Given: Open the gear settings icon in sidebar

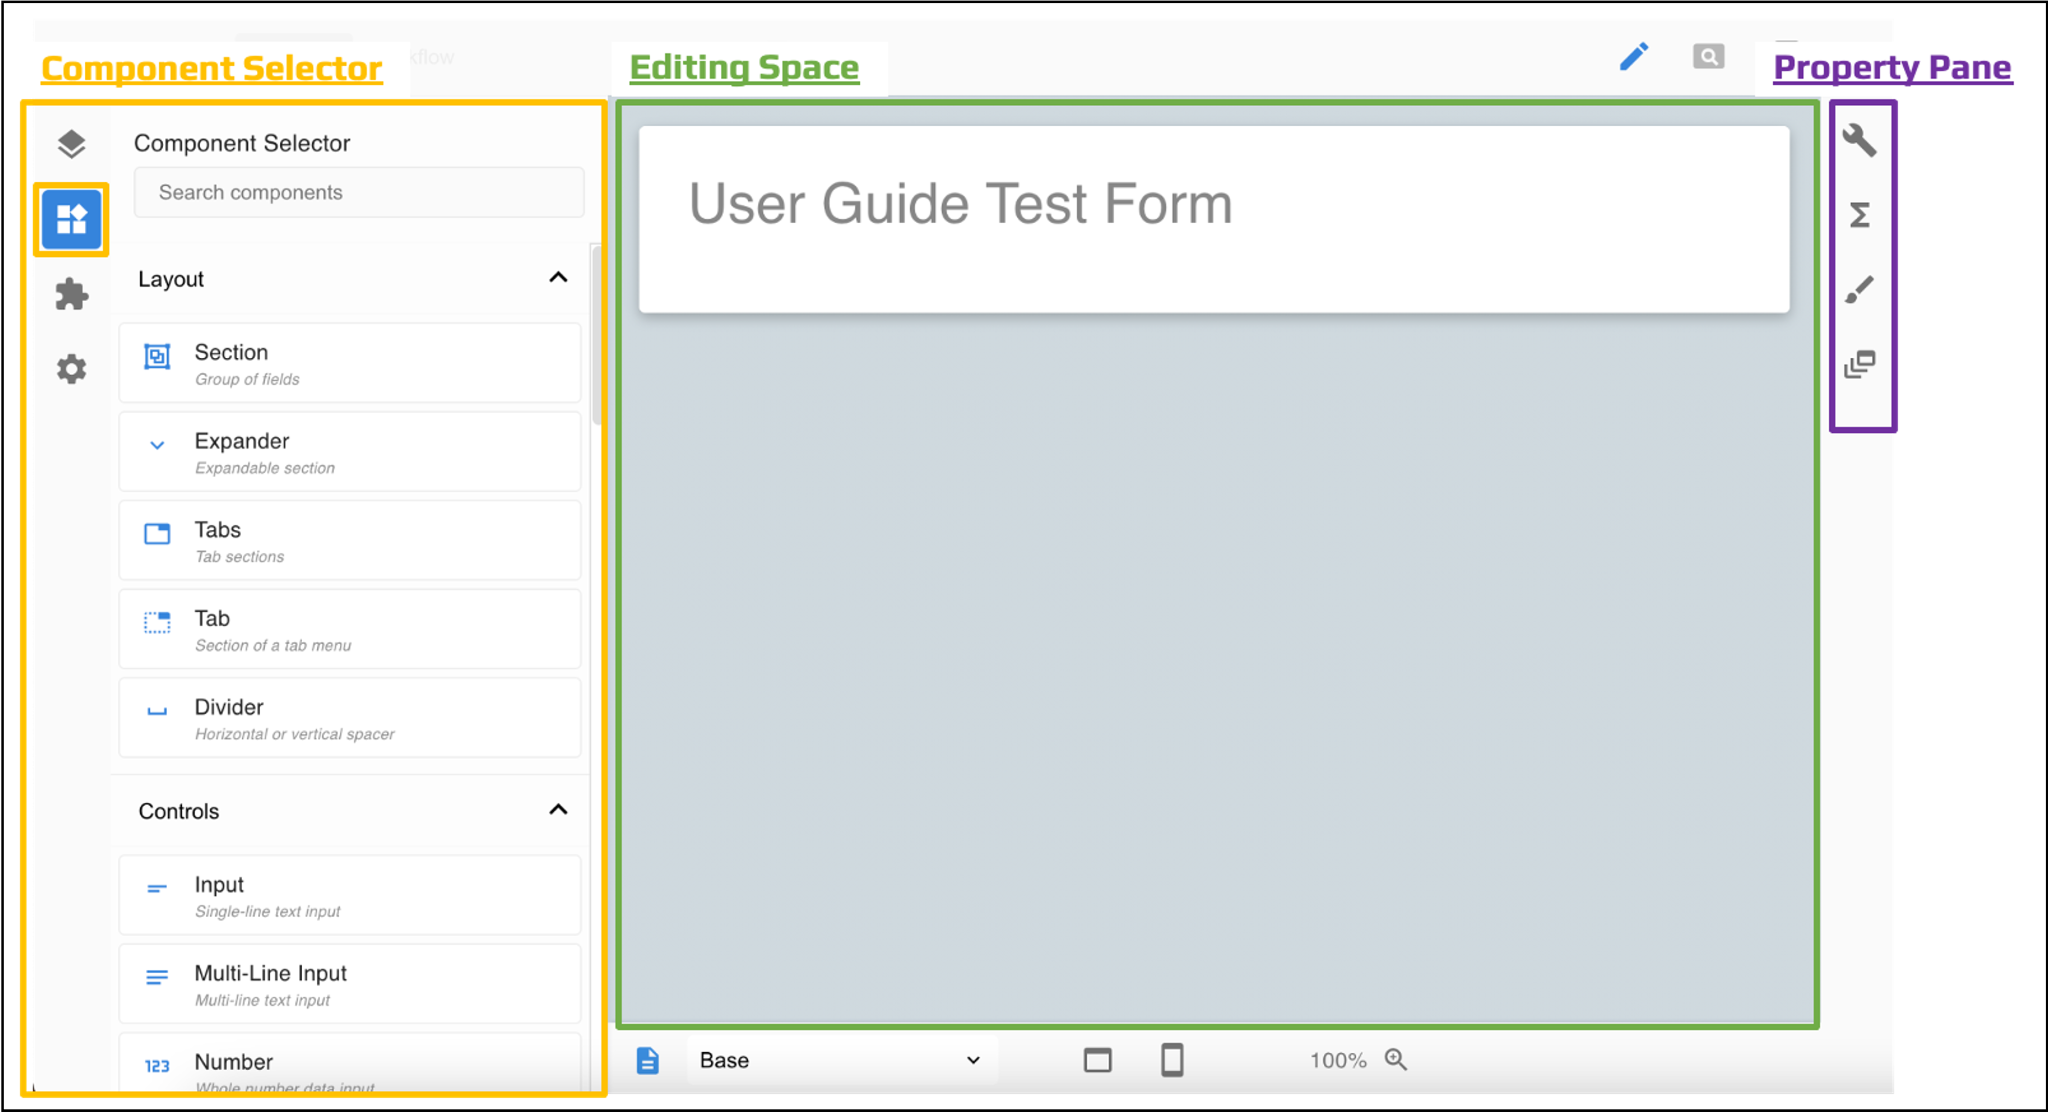Looking at the screenshot, I should point(71,369).
